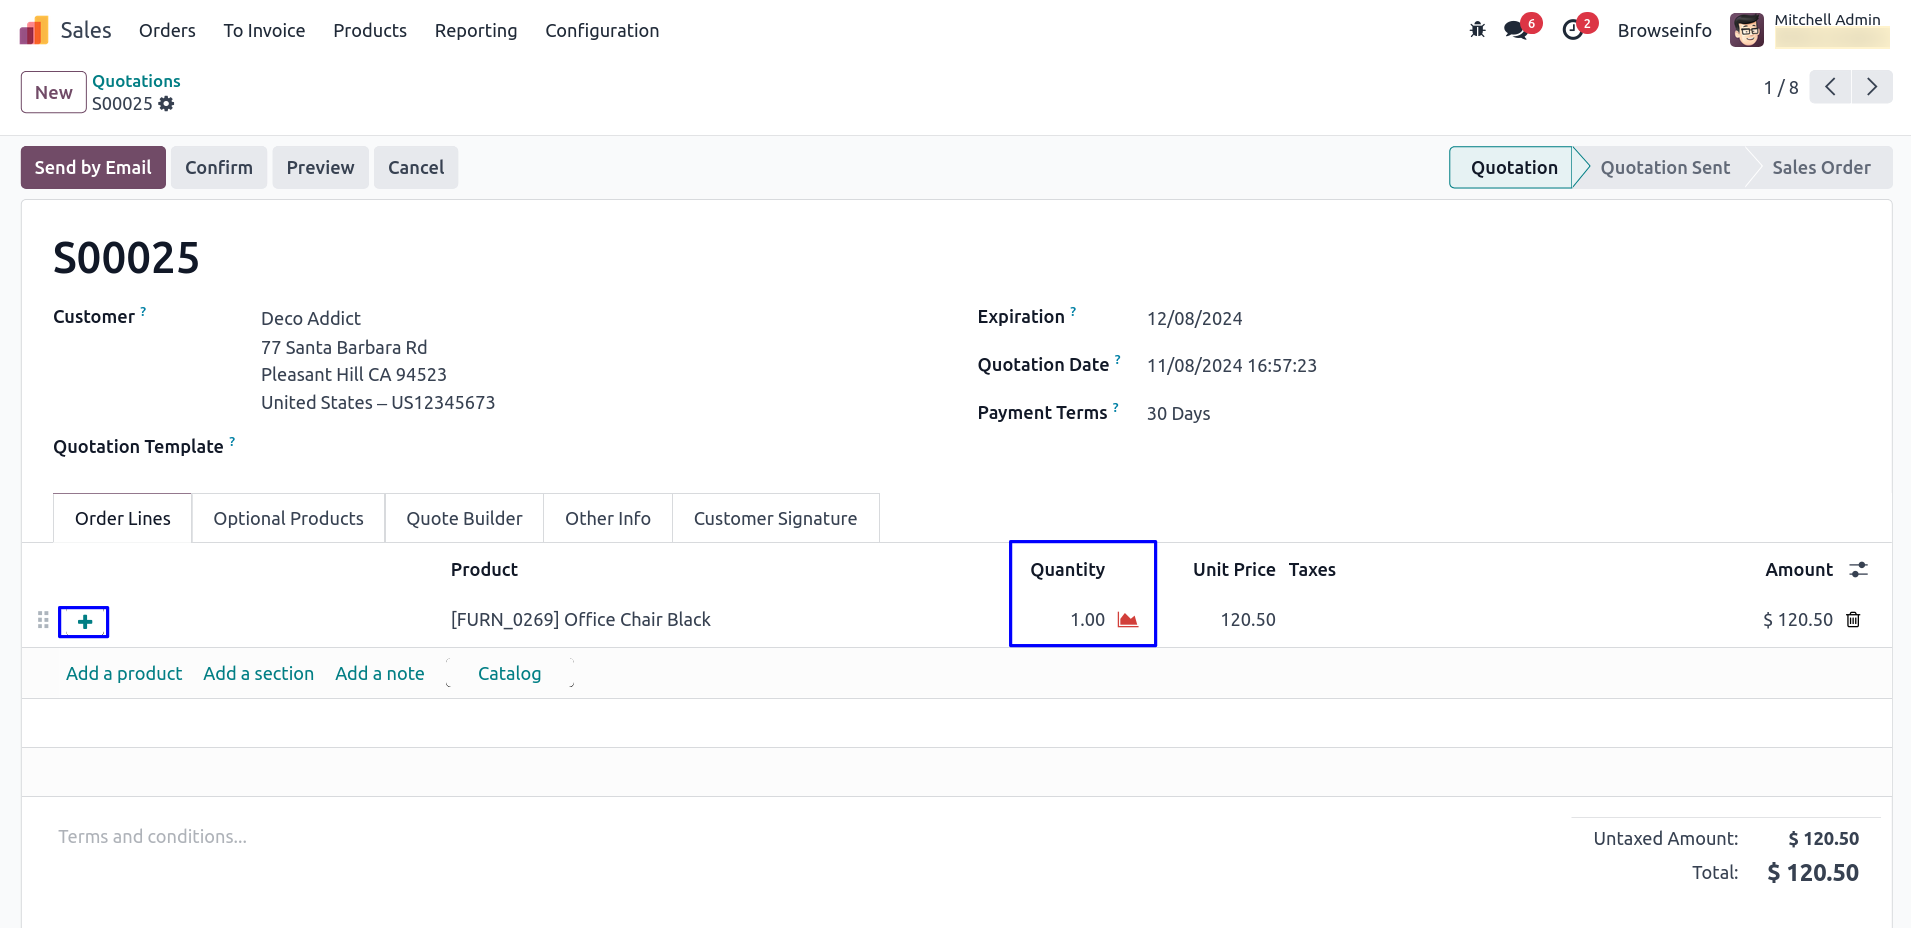1911x928 pixels.
Task: Go to previous record arrow
Action: 1830,87
